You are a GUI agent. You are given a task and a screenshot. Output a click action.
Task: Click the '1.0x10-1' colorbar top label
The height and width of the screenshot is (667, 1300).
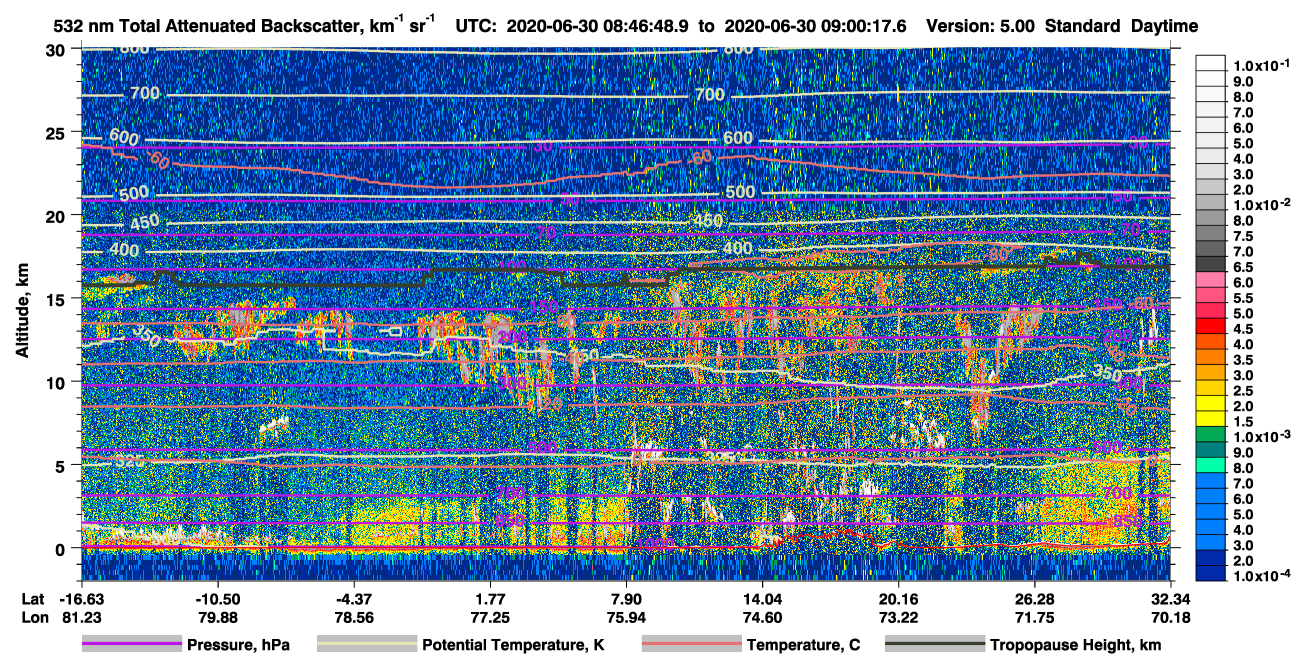pos(1260,65)
